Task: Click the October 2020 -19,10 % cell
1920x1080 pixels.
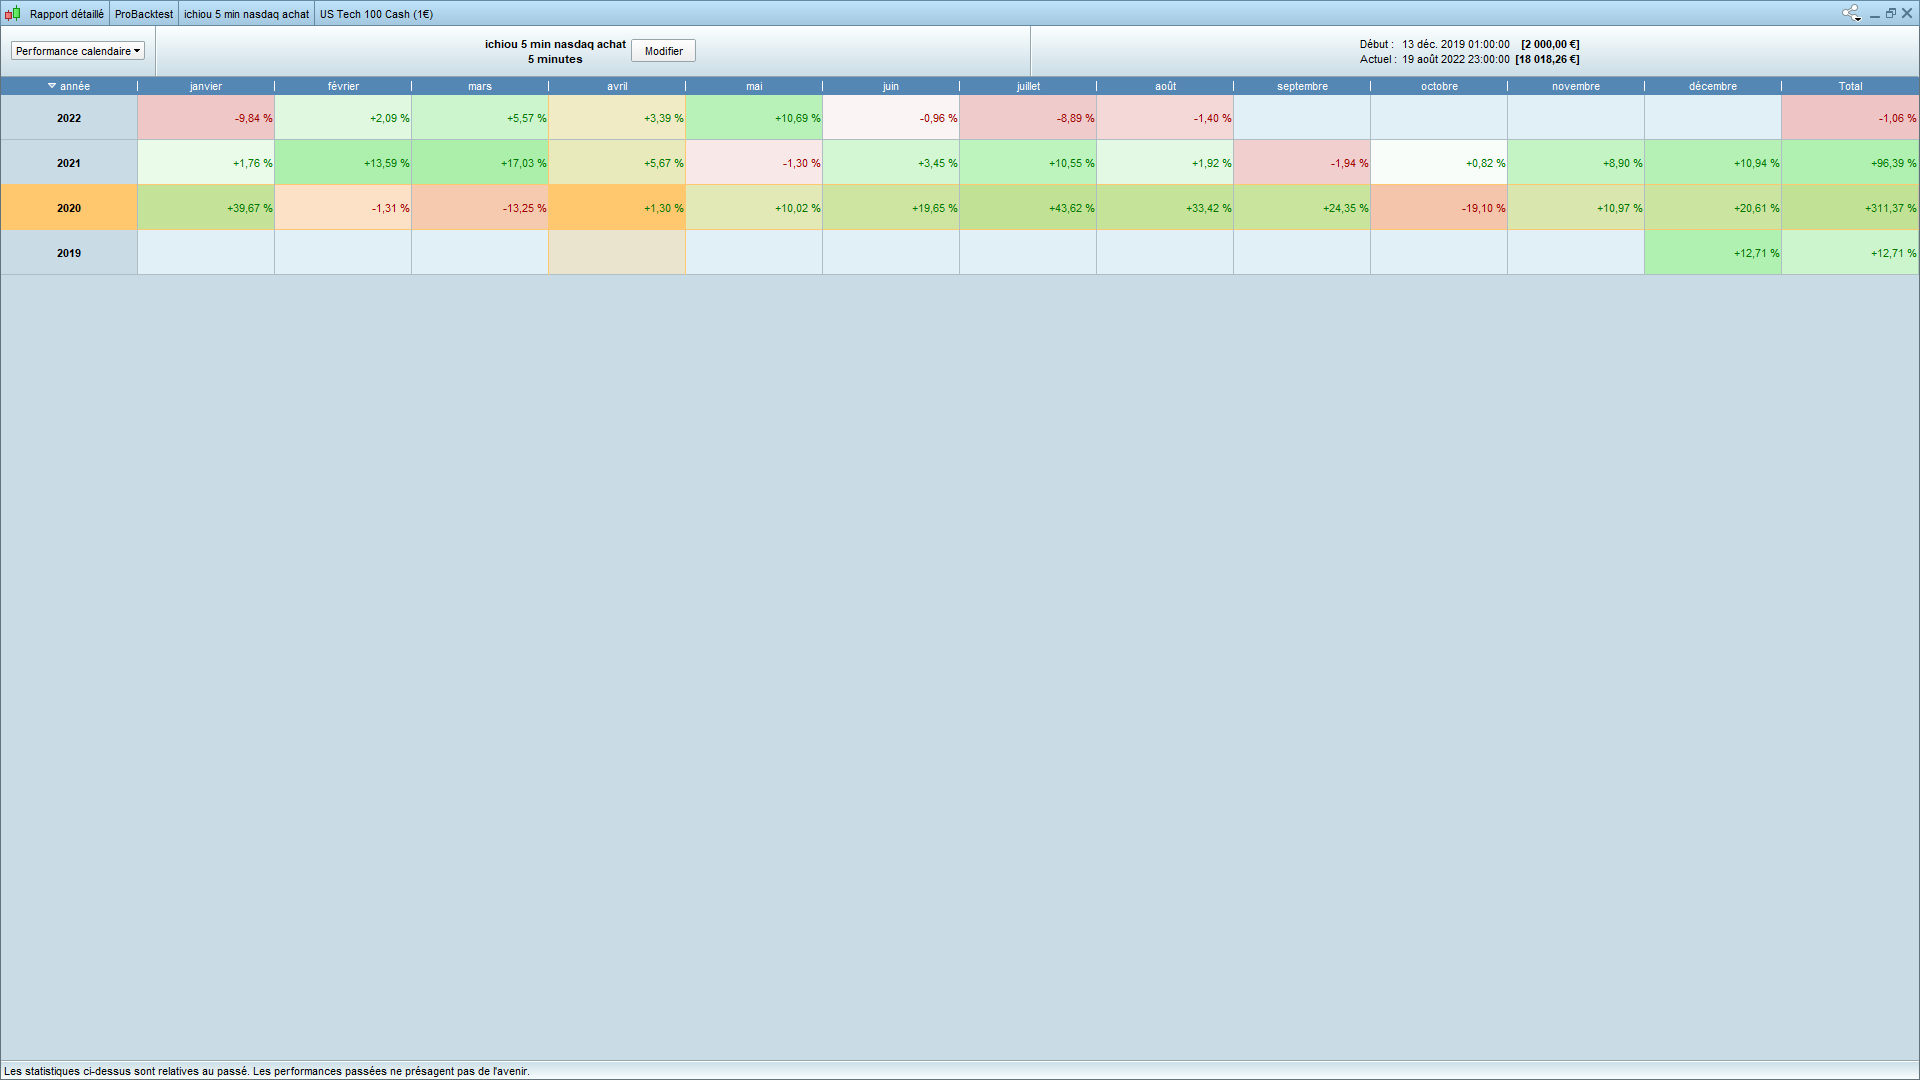Action: (x=1439, y=208)
